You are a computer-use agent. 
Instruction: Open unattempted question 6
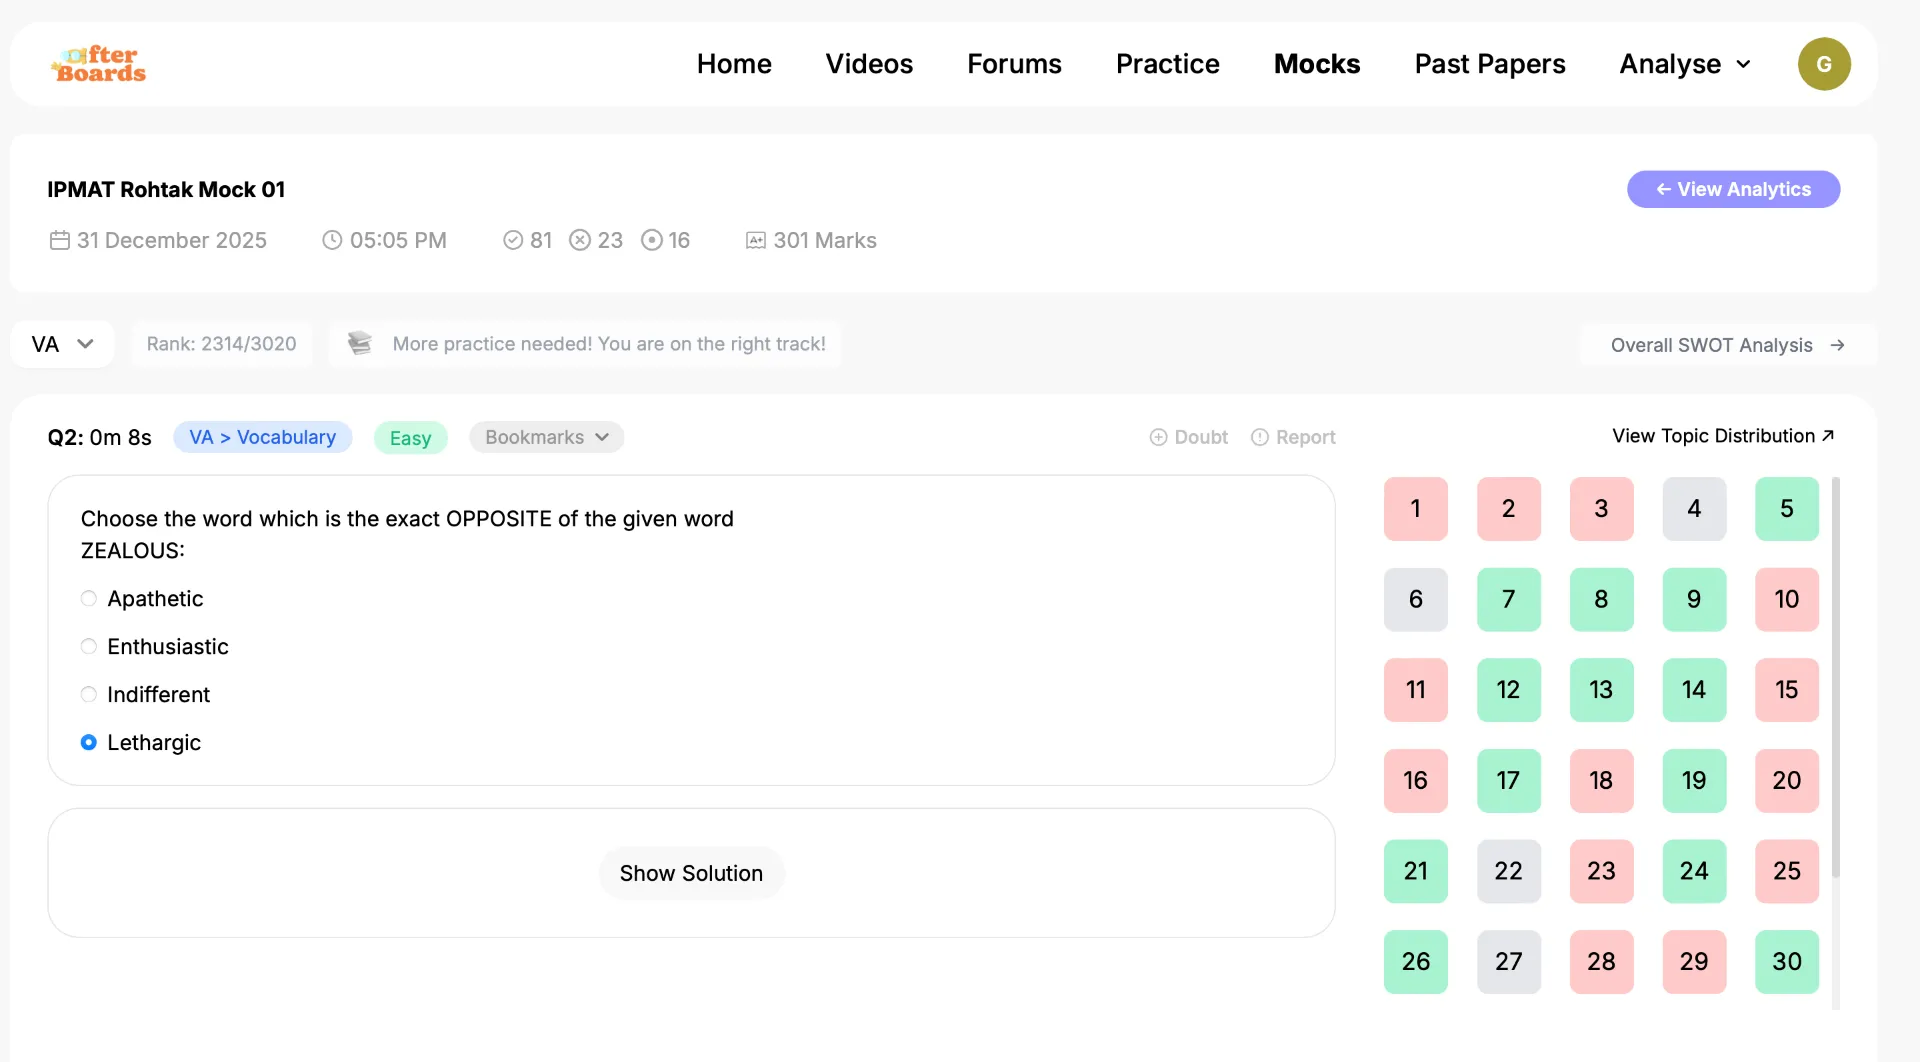1415,599
